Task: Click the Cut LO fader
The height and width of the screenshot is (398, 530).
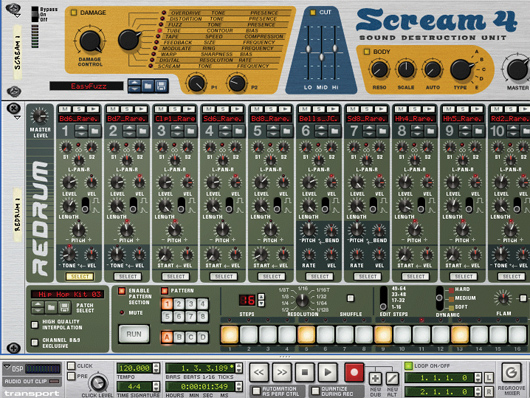Action: pyautogui.click(x=308, y=49)
